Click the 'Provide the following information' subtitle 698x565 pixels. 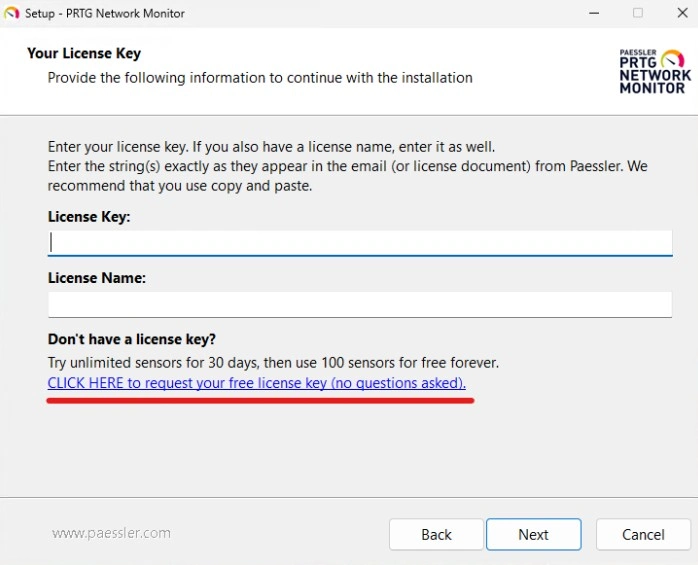point(260,77)
